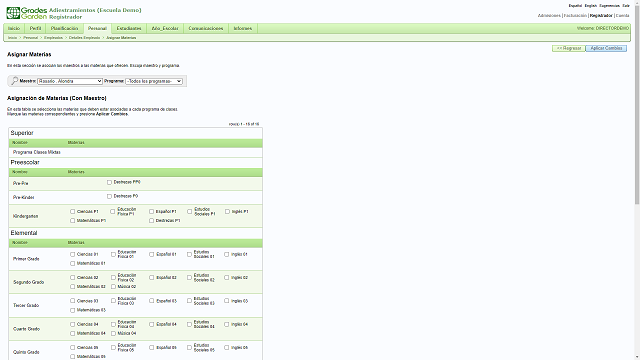Check Inglés 02 checkbox

click(x=227, y=278)
